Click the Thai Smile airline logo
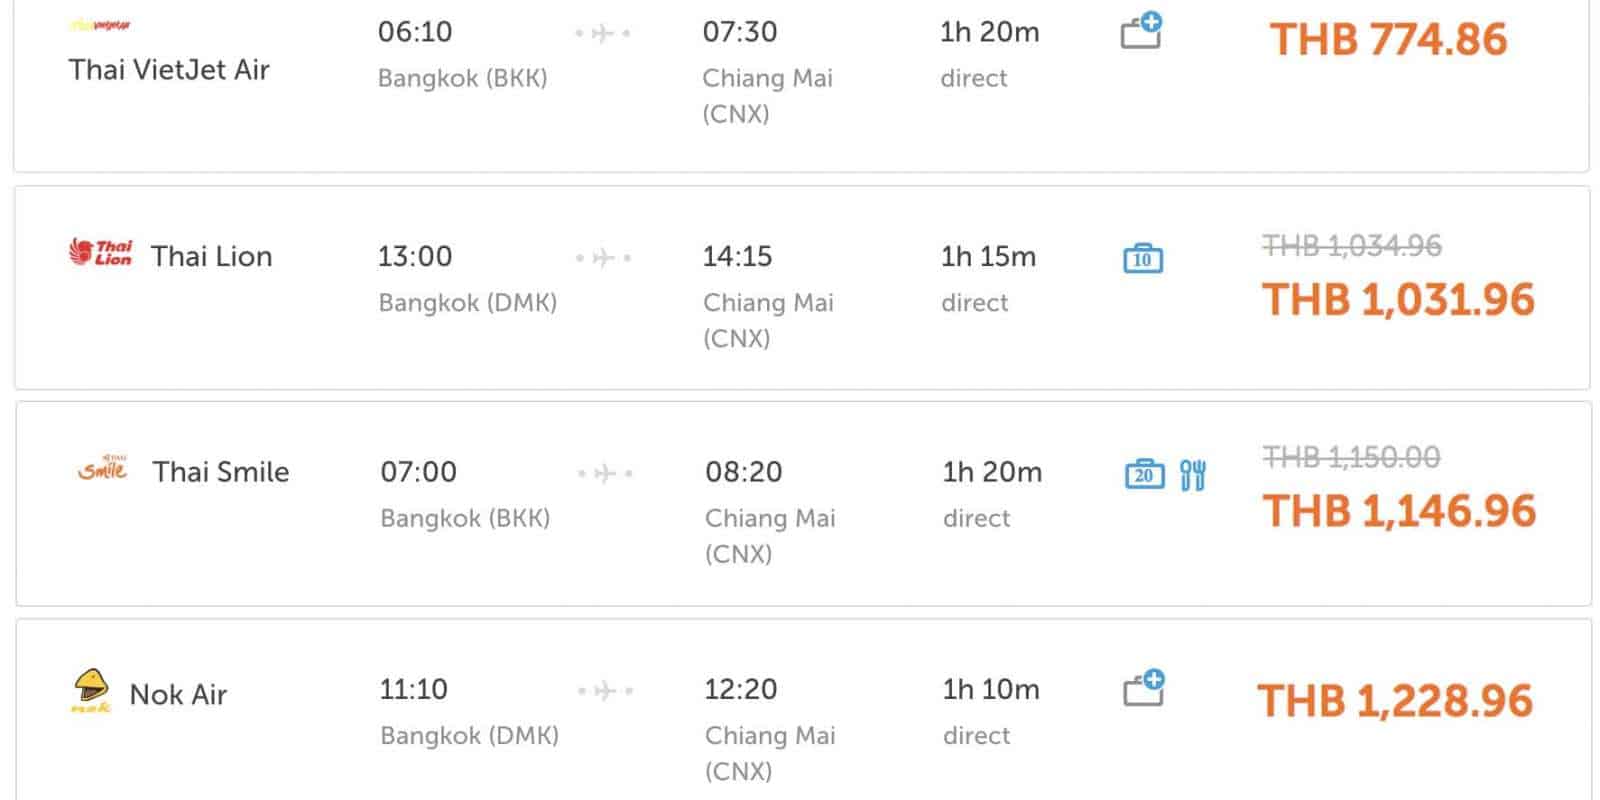 102,468
